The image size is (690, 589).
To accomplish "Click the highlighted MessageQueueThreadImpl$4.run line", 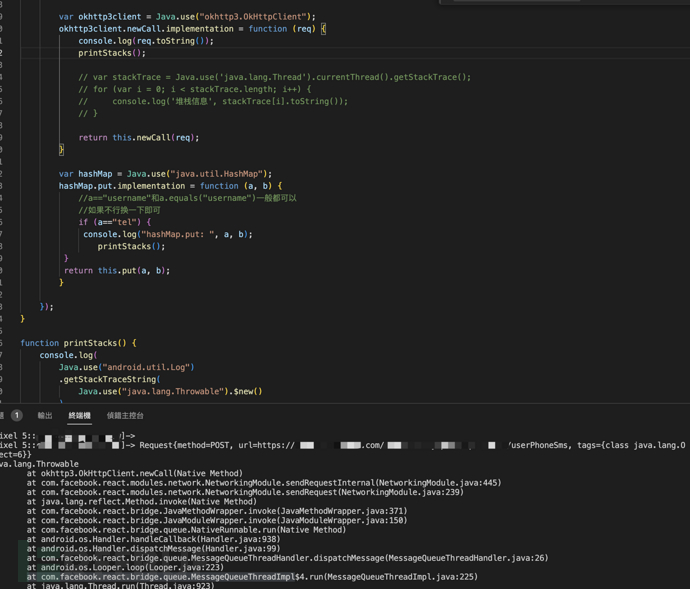I will [x=250, y=577].
